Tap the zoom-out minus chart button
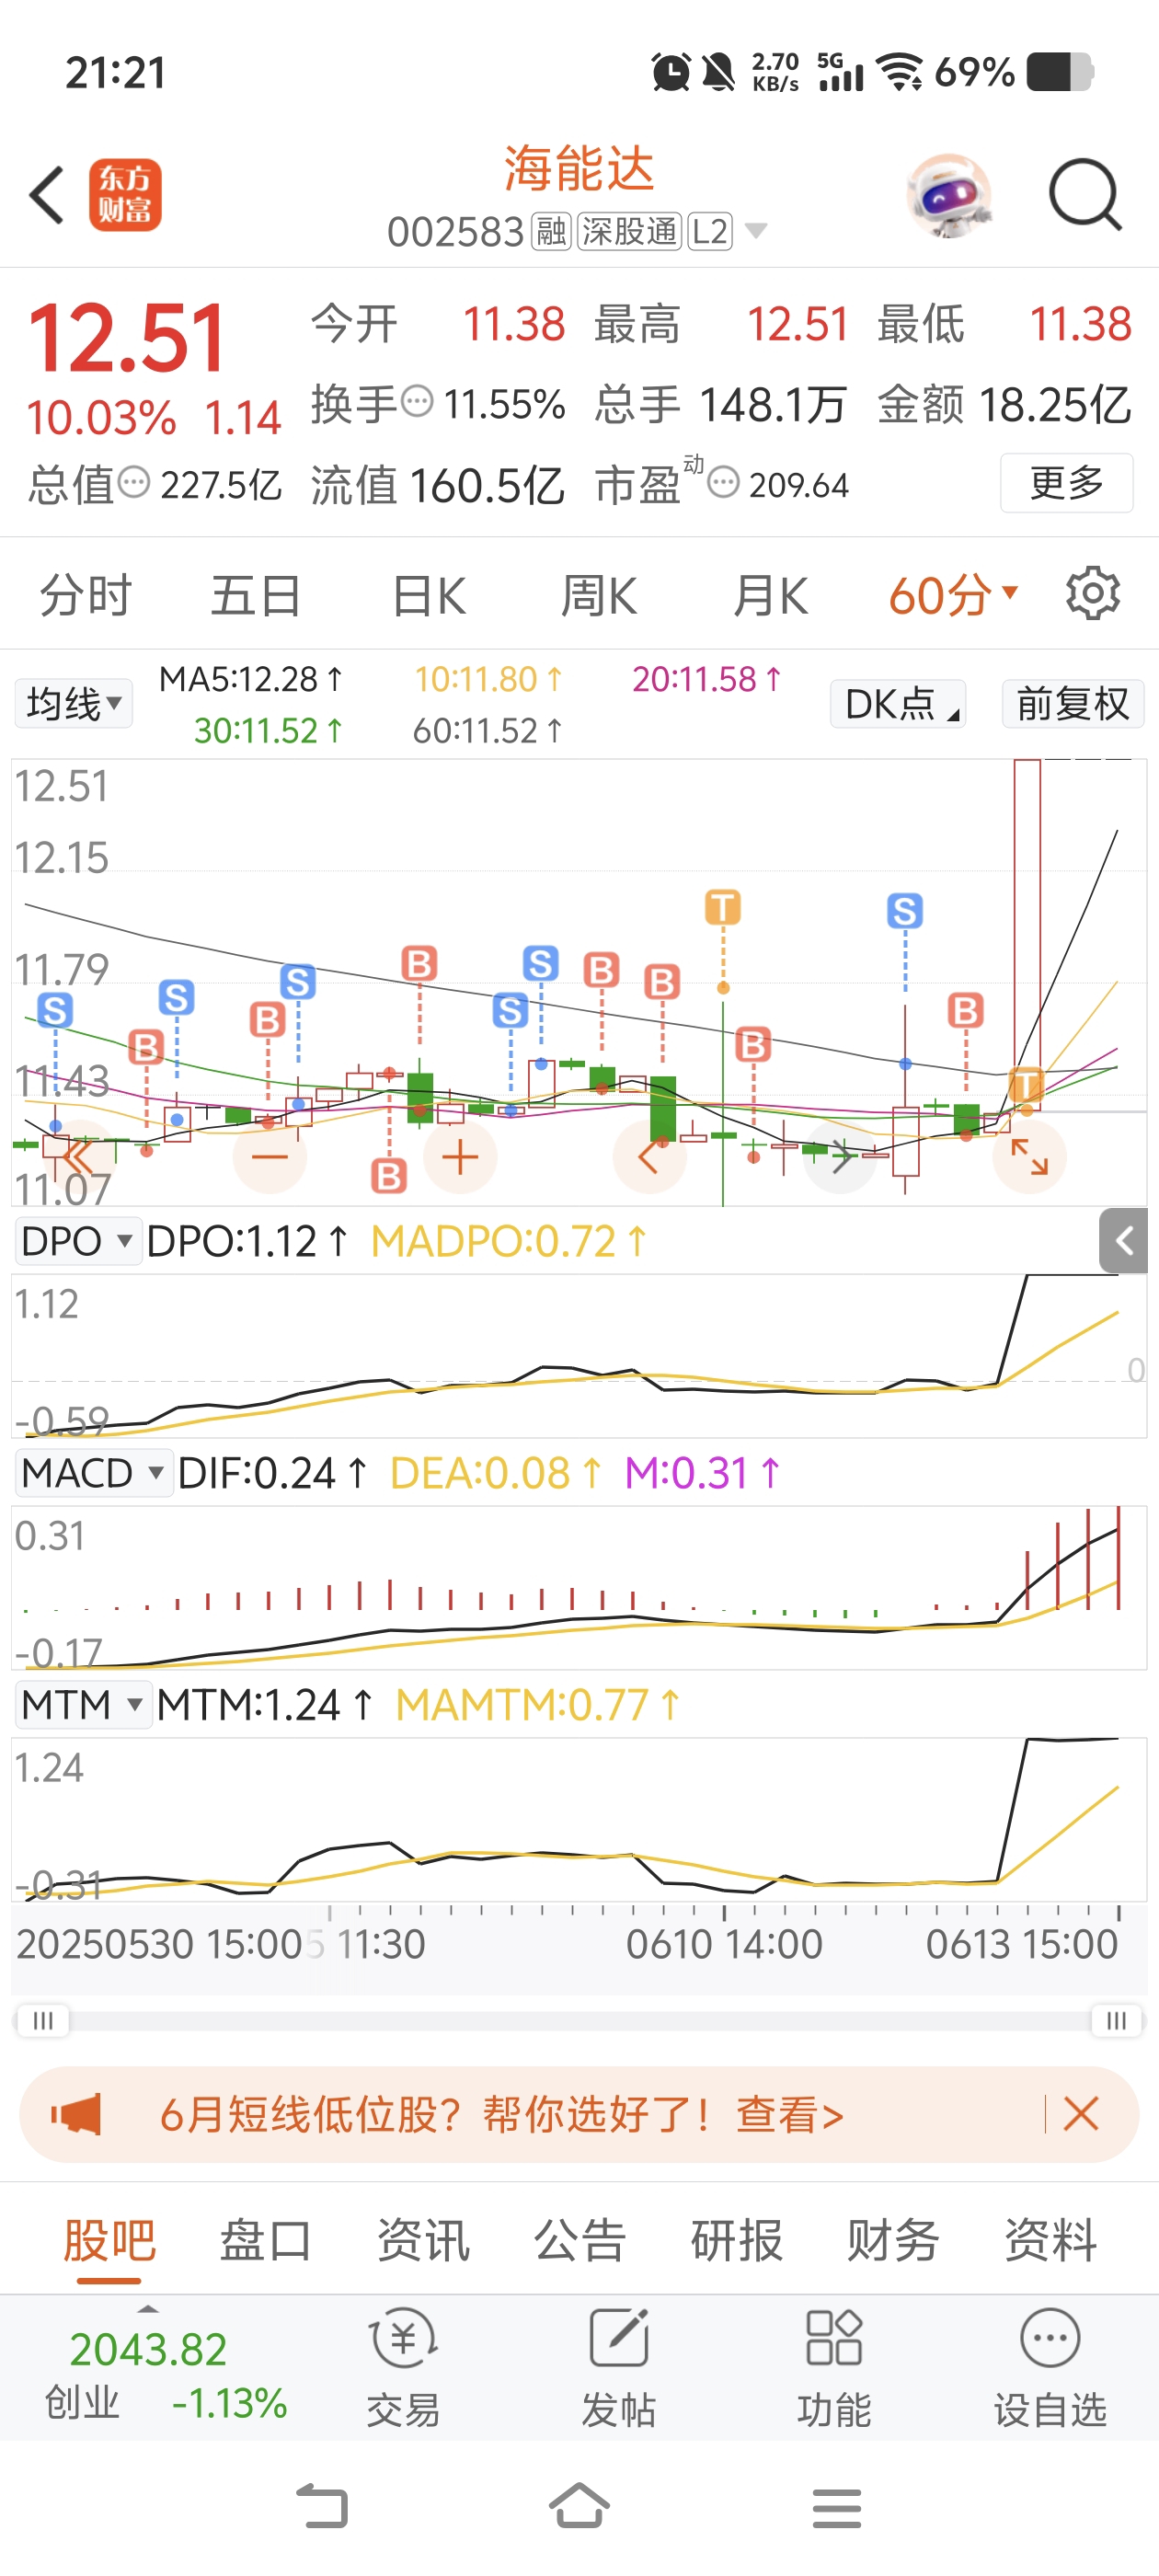 click(269, 1157)
